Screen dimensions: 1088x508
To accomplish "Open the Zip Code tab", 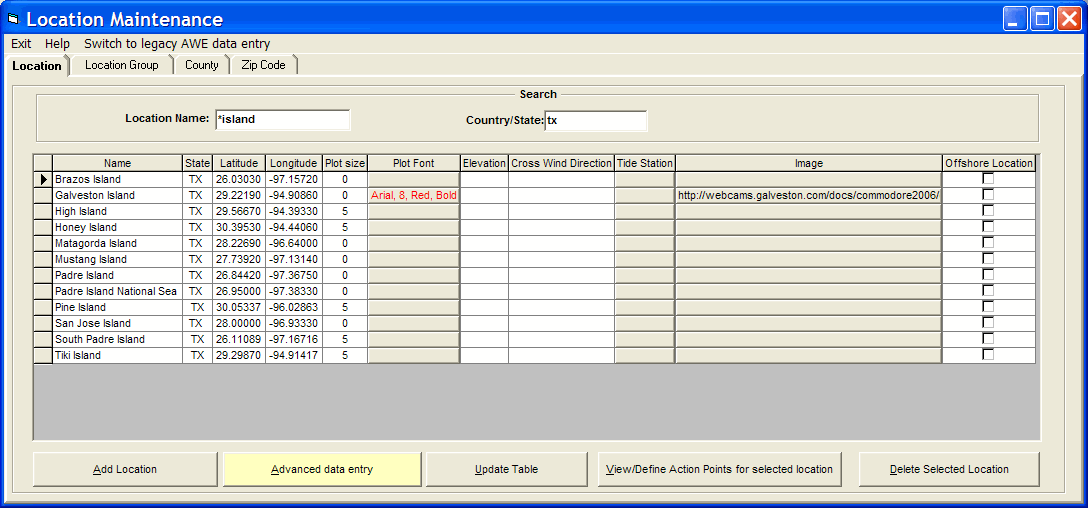I will tap(263, 65).
